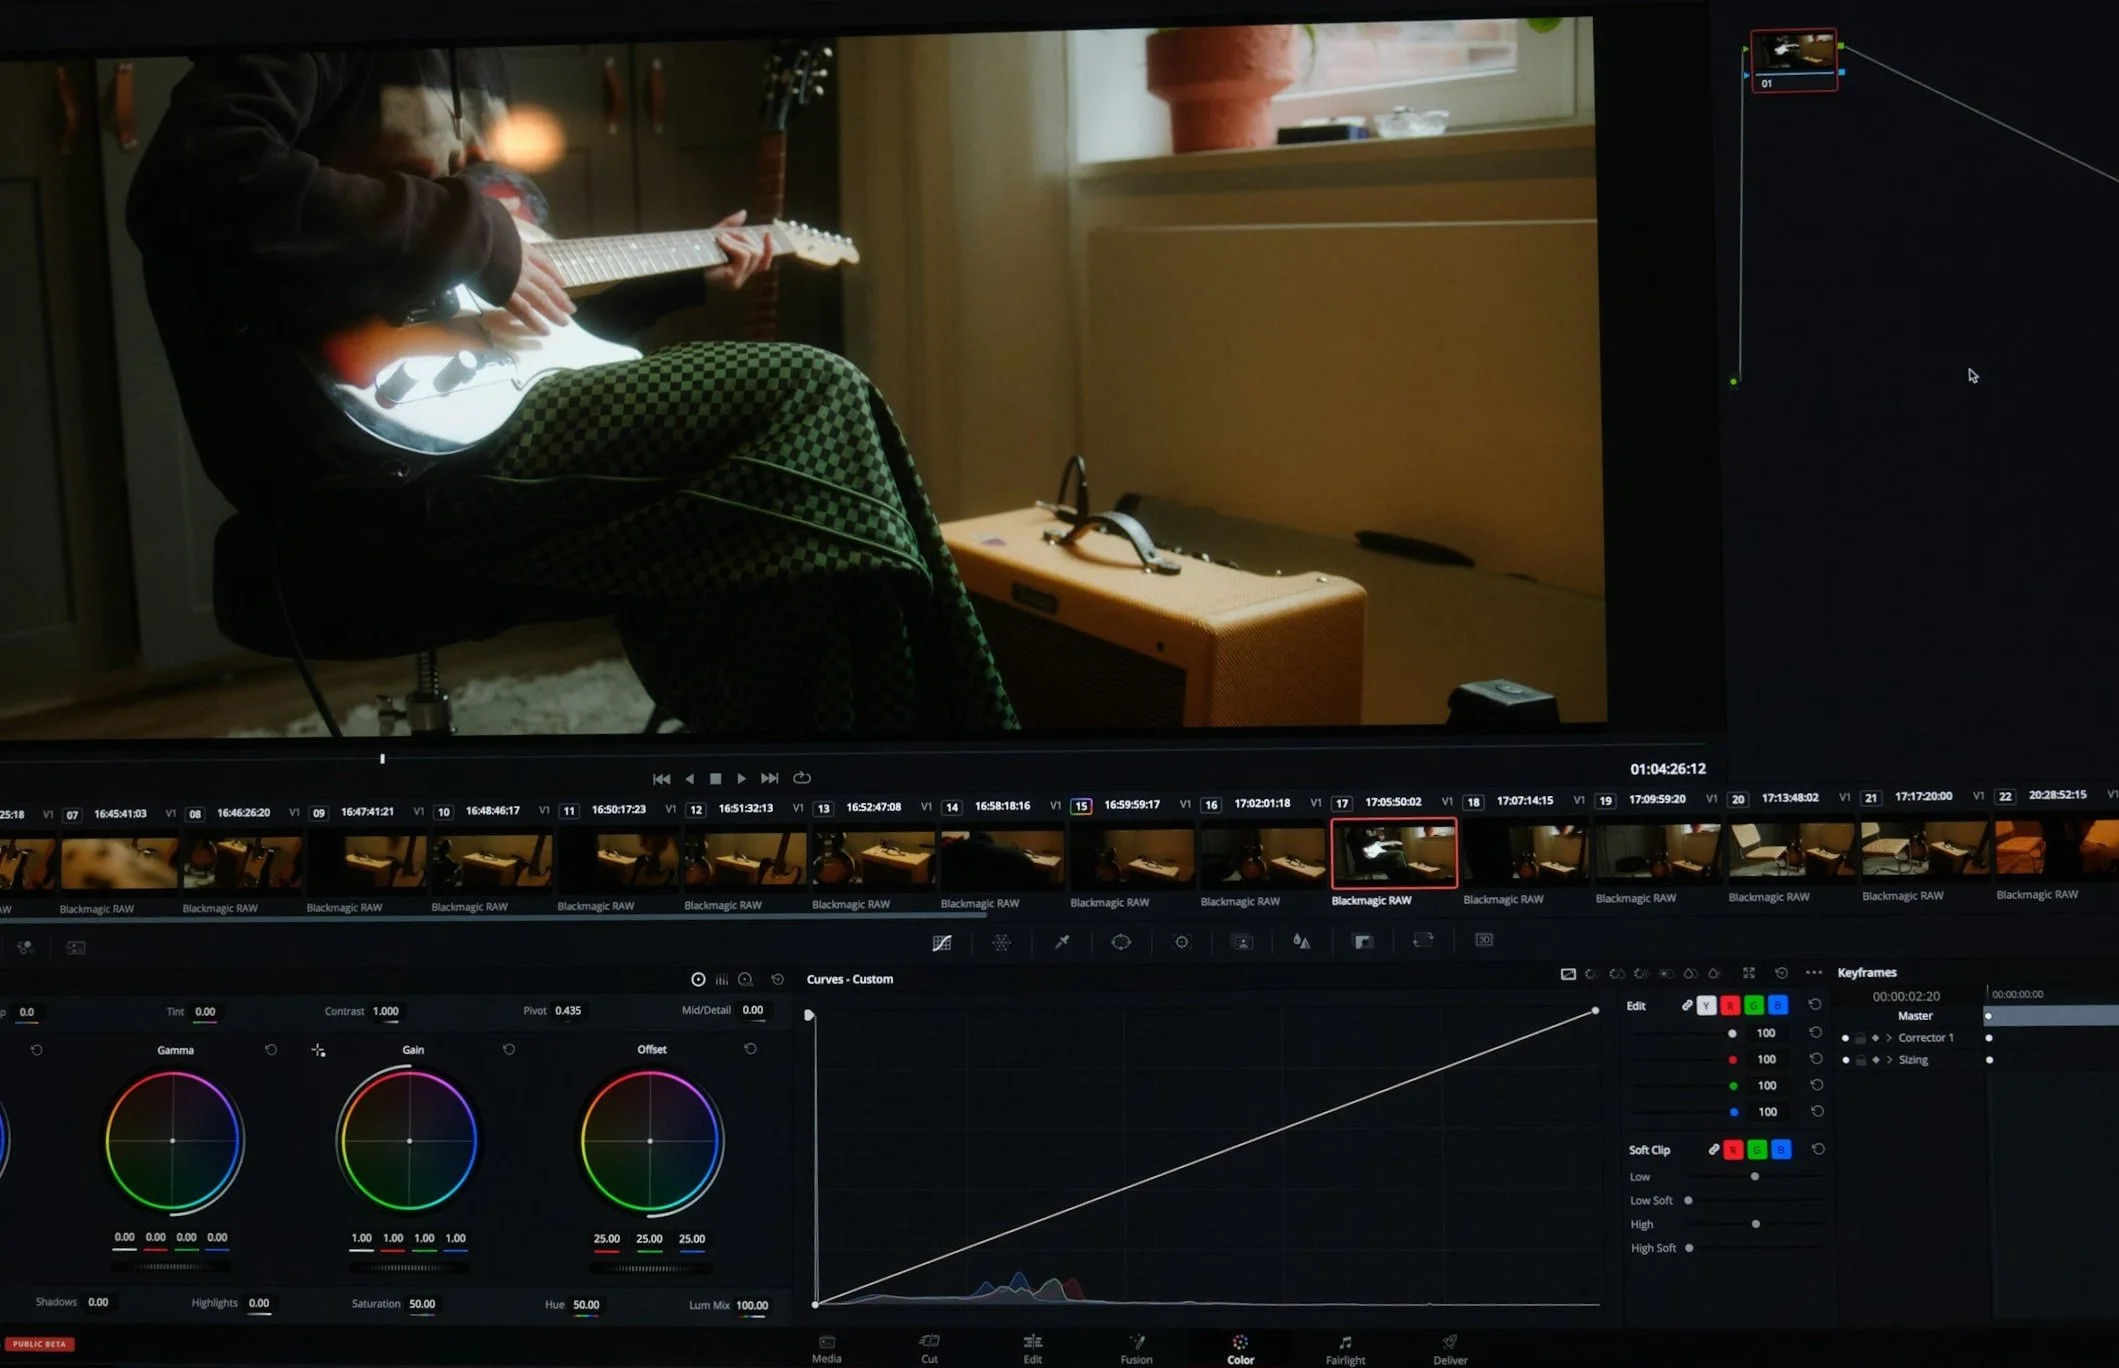The image size is (2119, 1368).
Task: Open the Sizing palette icon
Action: point(1422,940)
